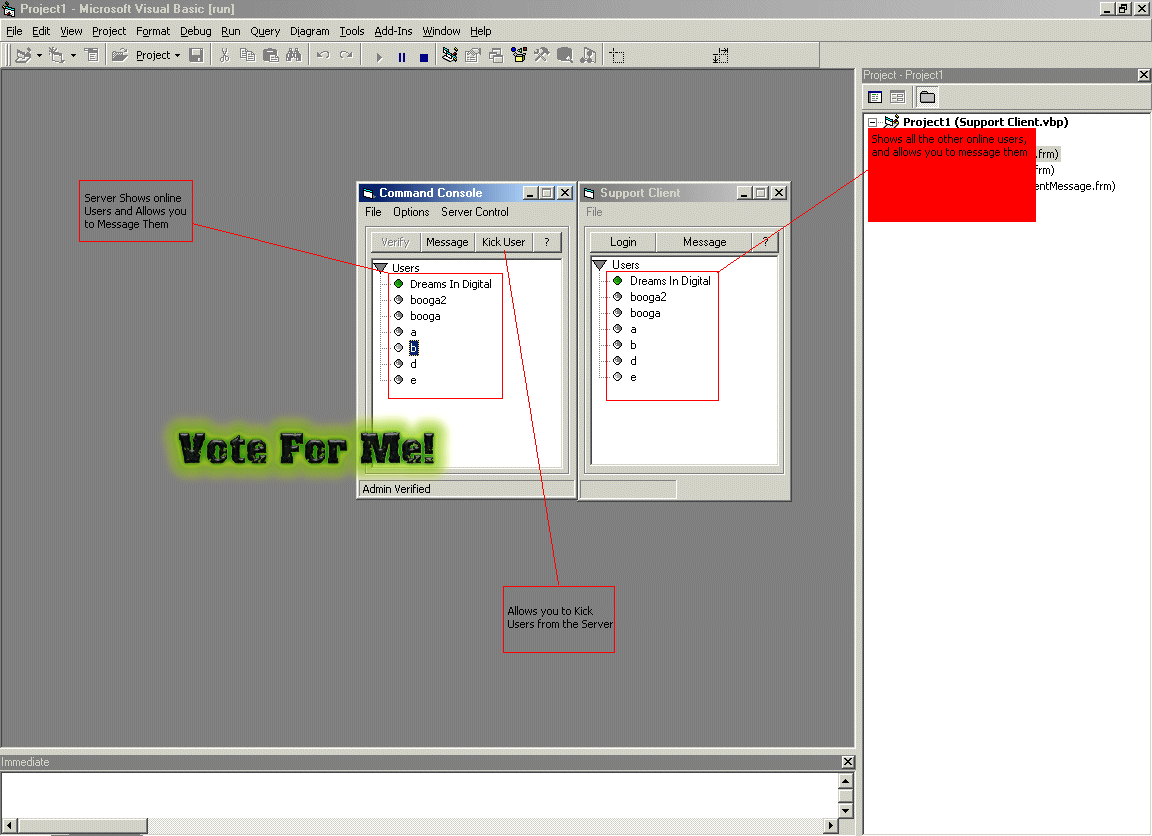Click the Kick User button
The image size is (1152, 836).
pos(503,242)
